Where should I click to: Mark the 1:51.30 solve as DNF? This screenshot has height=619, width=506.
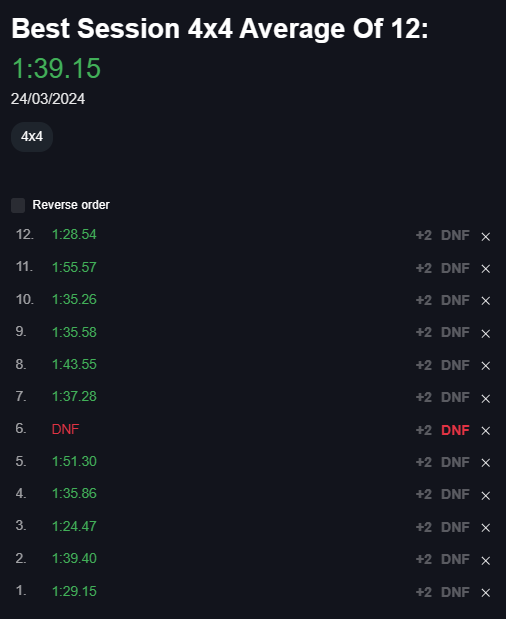click(x=455, y=462)
